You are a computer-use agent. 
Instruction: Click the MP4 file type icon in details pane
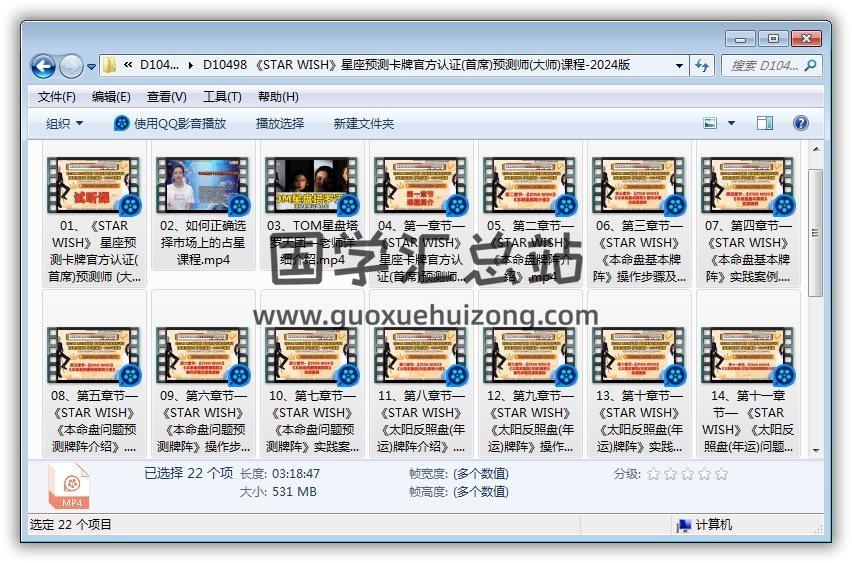point(69,486)
